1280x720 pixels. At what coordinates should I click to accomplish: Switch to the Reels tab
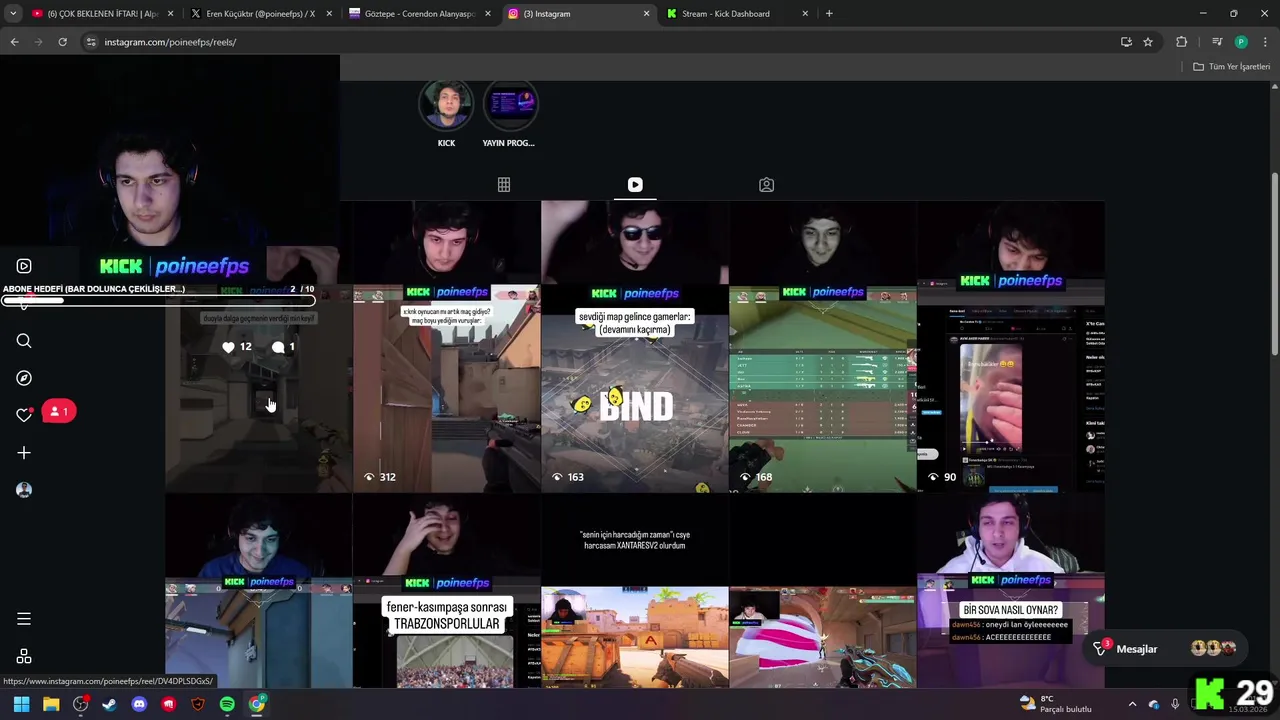[x=635, y=185]
